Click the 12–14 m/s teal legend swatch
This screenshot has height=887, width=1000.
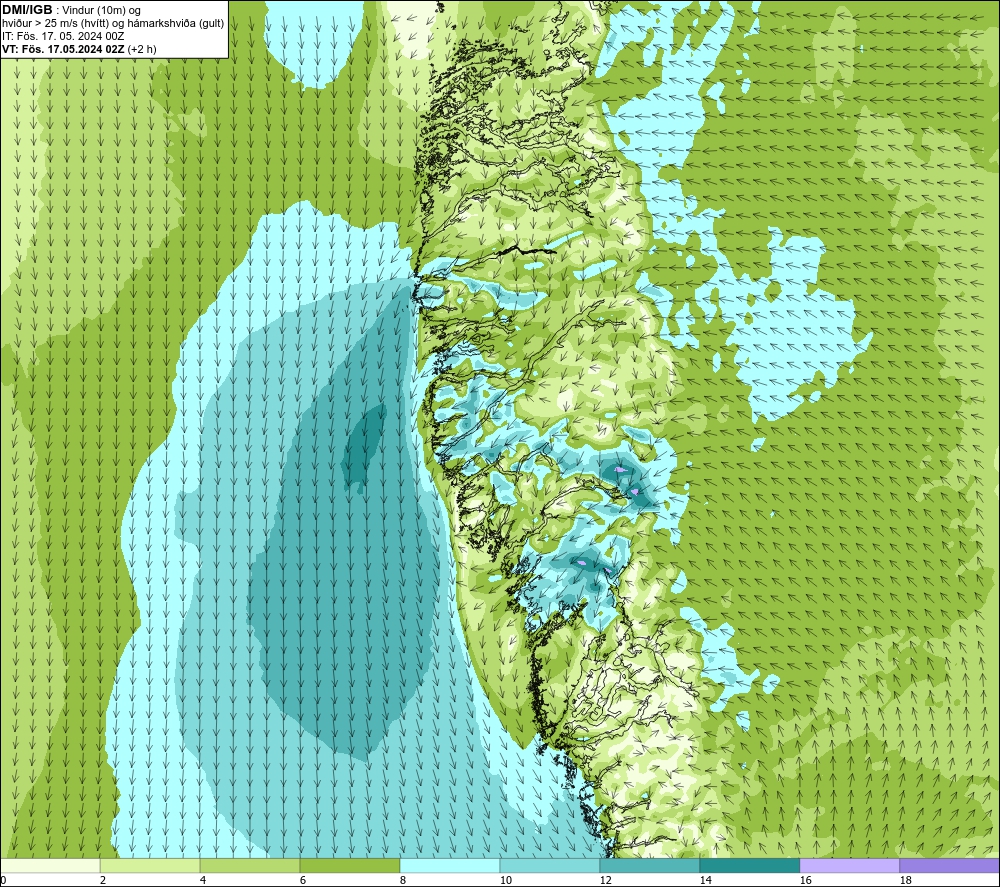(x=649, y=866)
